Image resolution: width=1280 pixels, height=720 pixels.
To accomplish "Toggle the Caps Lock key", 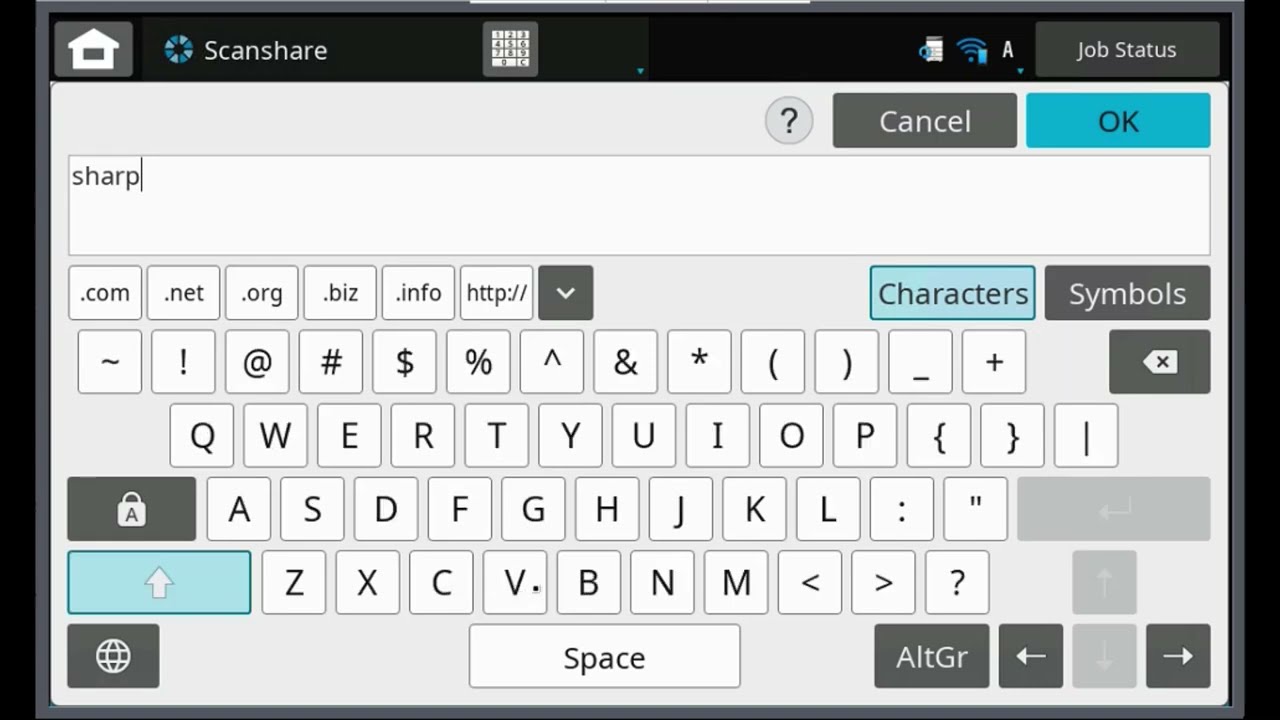I will (131, 510).
